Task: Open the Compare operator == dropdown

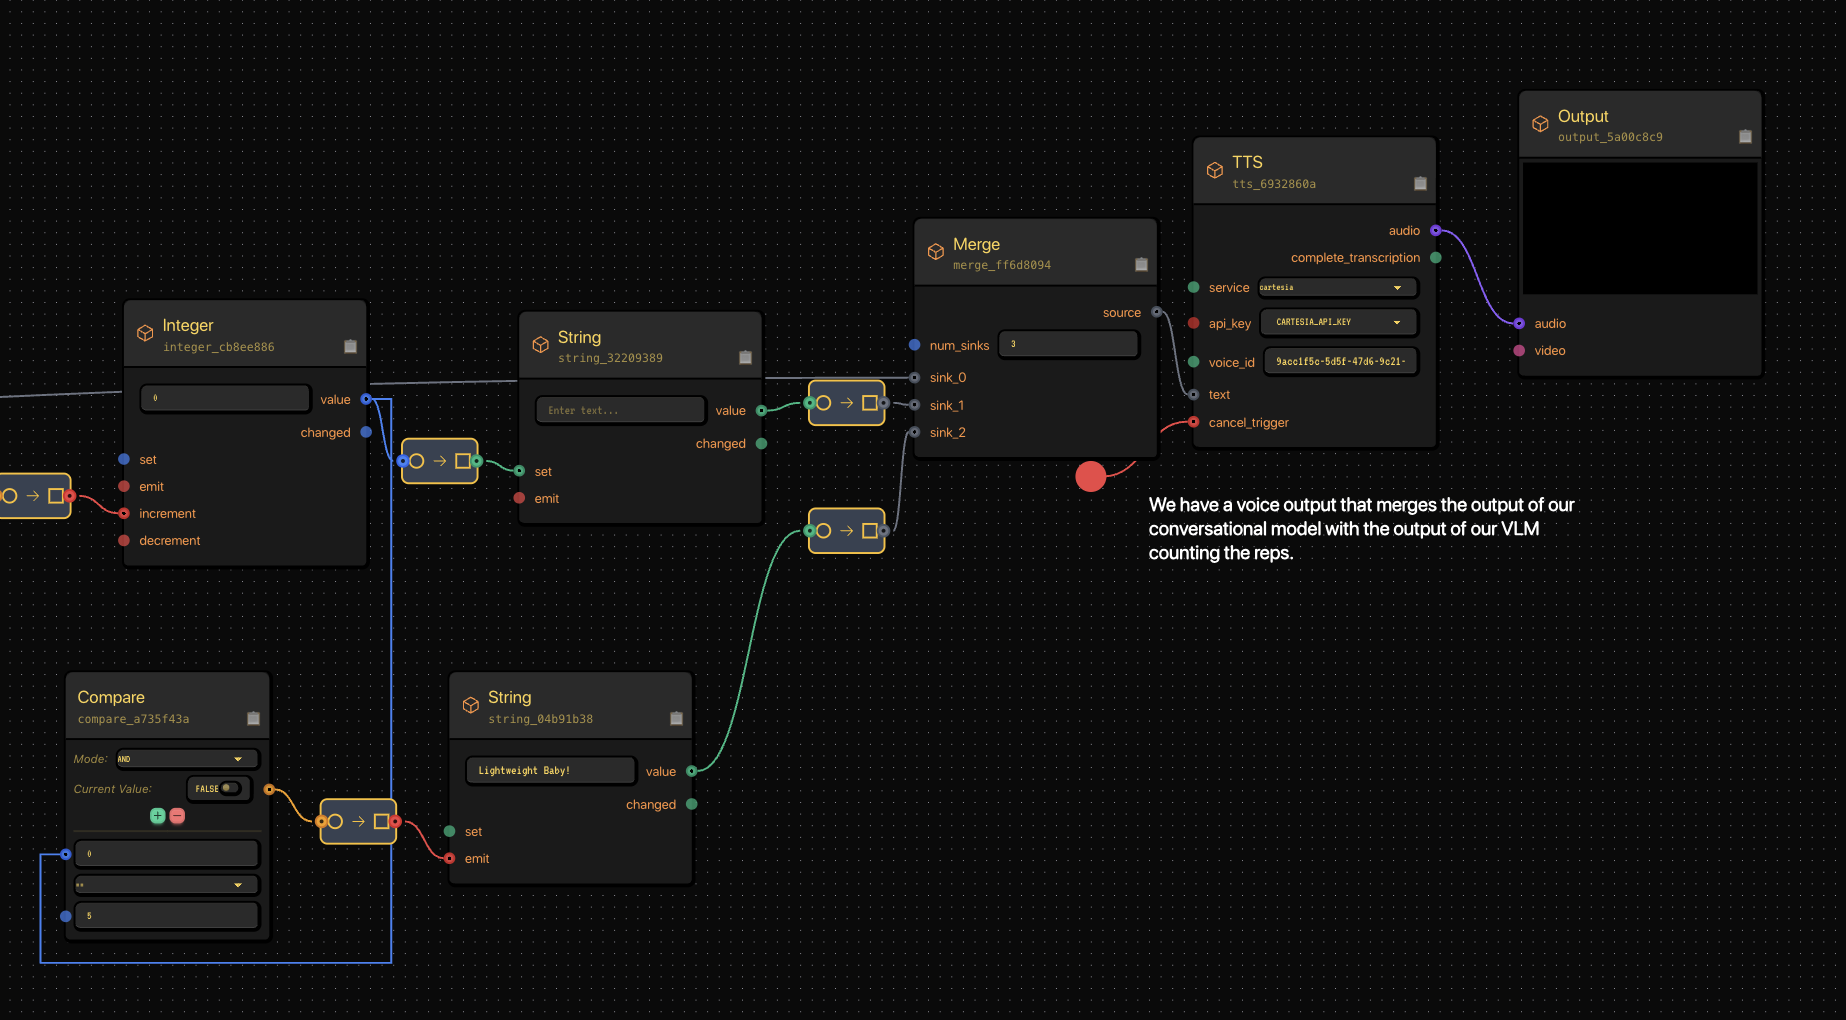Action: (166, 885)
